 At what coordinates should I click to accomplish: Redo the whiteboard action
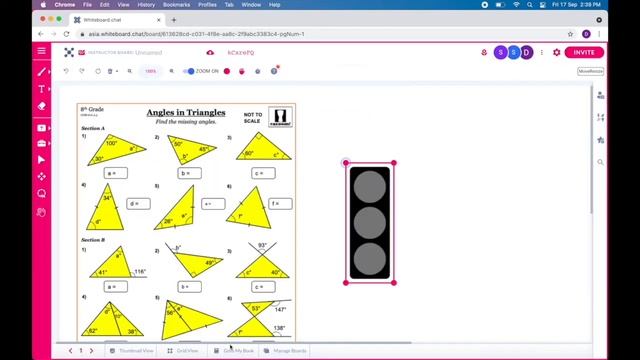coord(82,71)
